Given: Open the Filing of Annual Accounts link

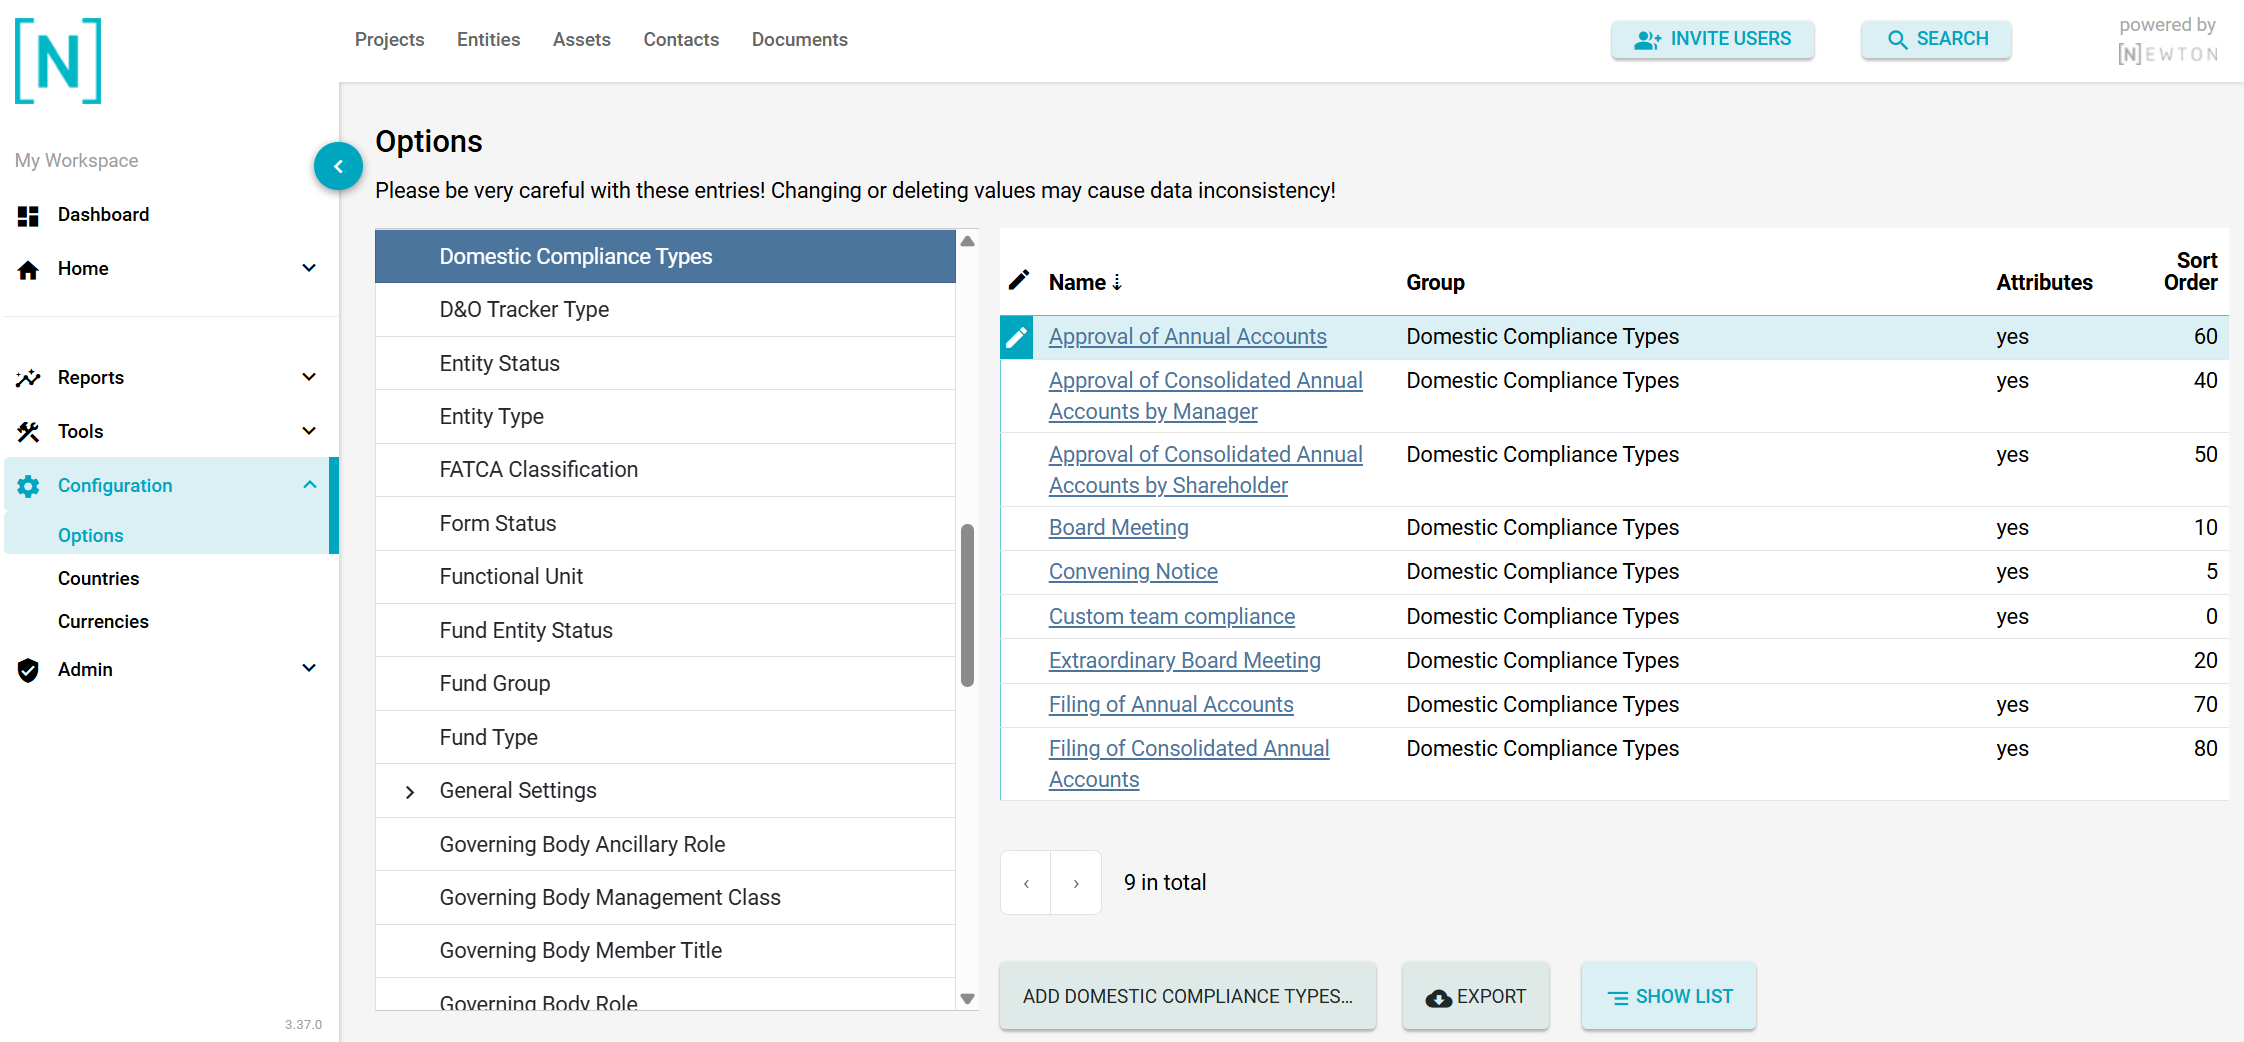Looking at the screenshot, I should pos(1170,705).
